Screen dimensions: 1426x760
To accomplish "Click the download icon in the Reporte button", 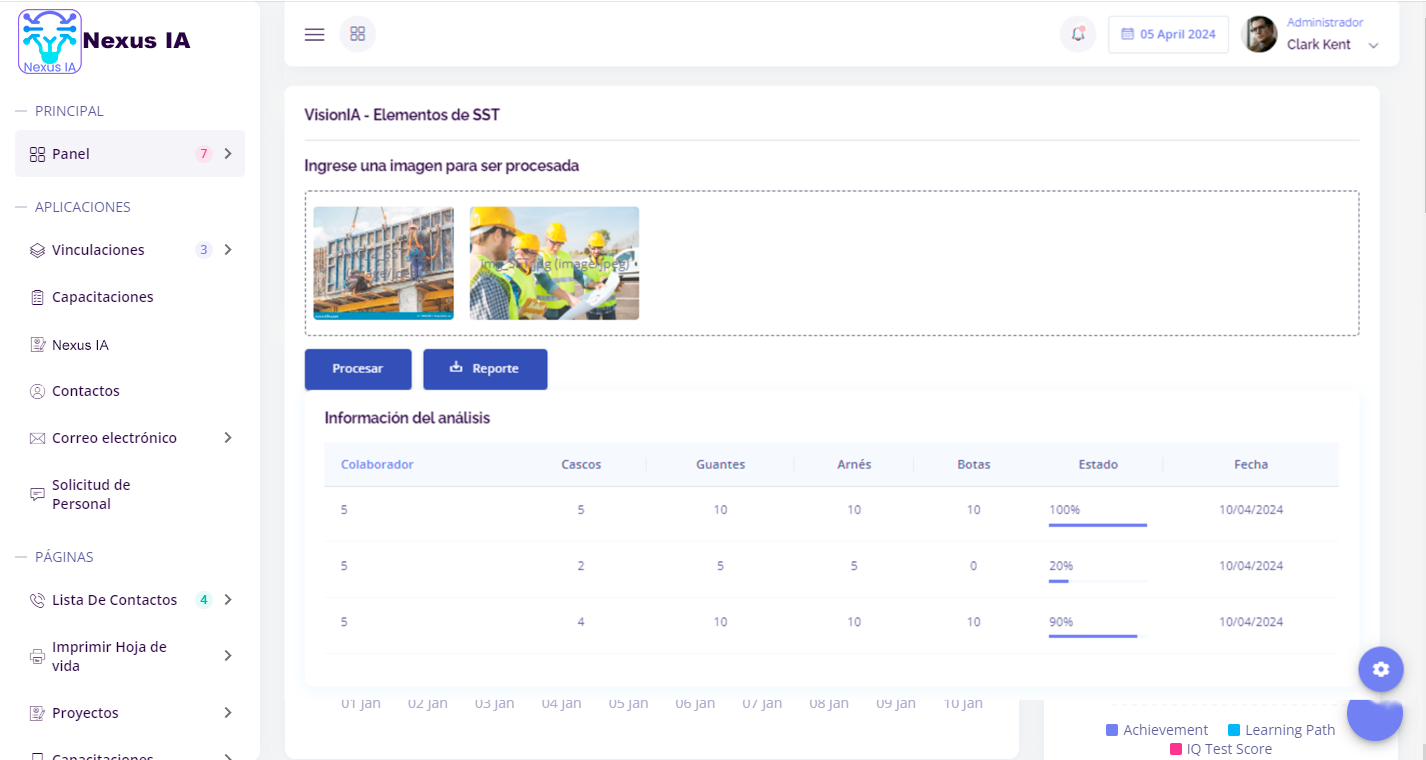I will [x=456, y=367].
